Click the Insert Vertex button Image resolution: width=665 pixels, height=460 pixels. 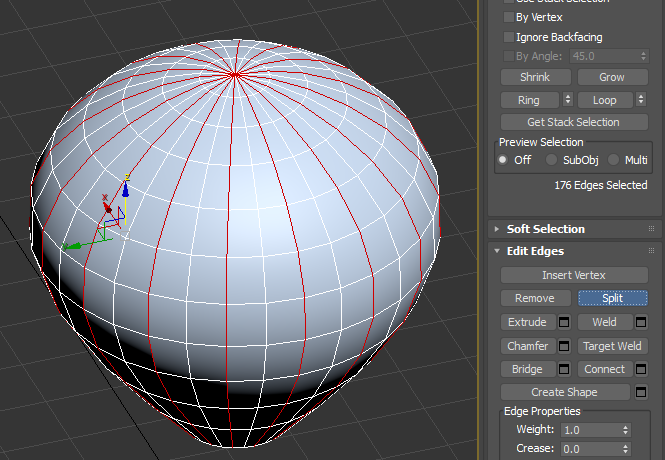[574, 275]
